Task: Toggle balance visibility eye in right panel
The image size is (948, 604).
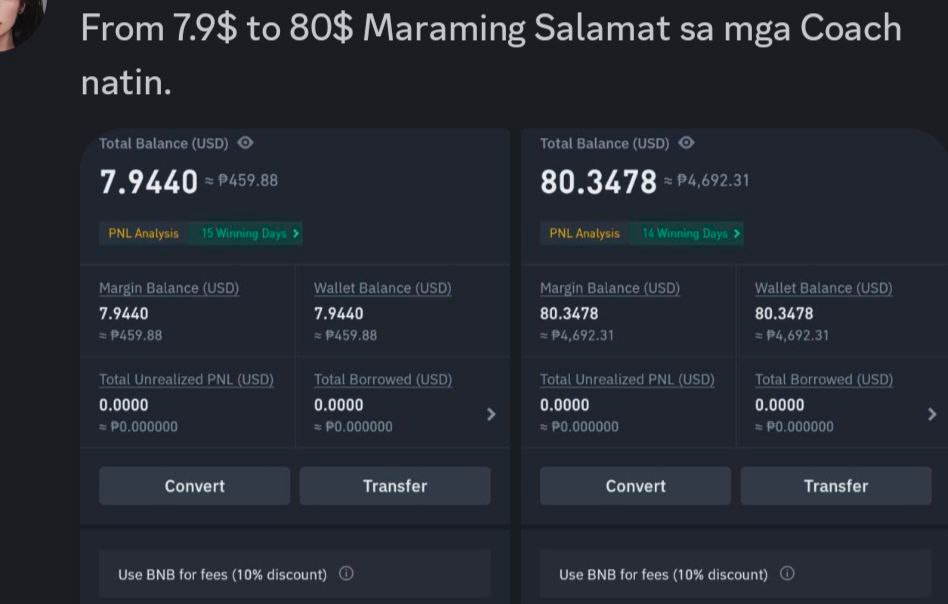Action: (686, 143)
